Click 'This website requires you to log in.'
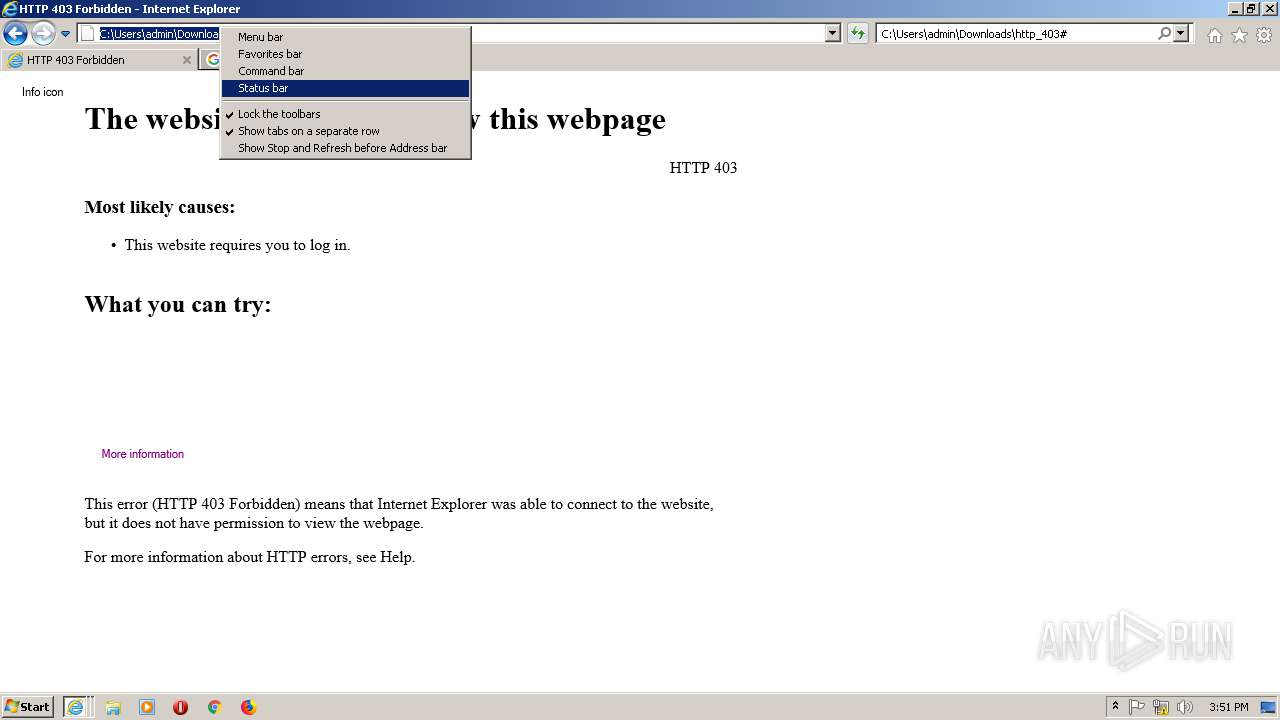 click(x=237, y=245)
